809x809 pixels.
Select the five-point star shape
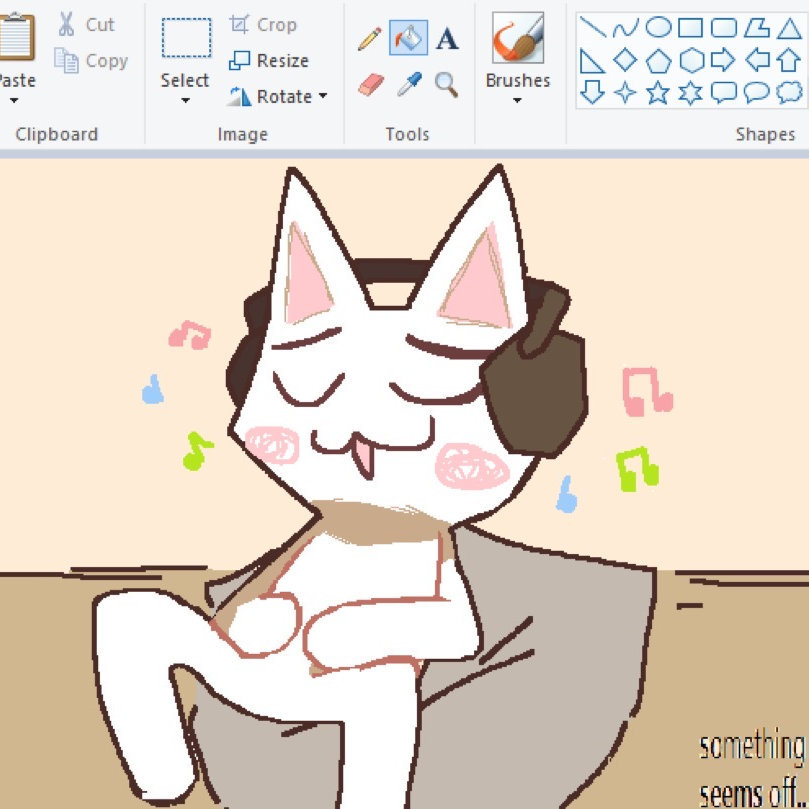click(657, 93)
